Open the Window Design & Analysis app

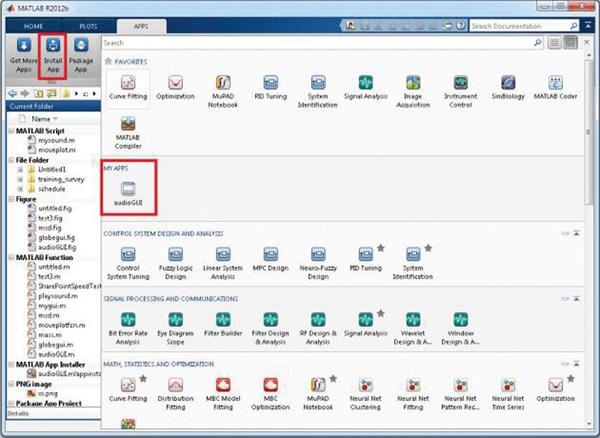point(460,329)
